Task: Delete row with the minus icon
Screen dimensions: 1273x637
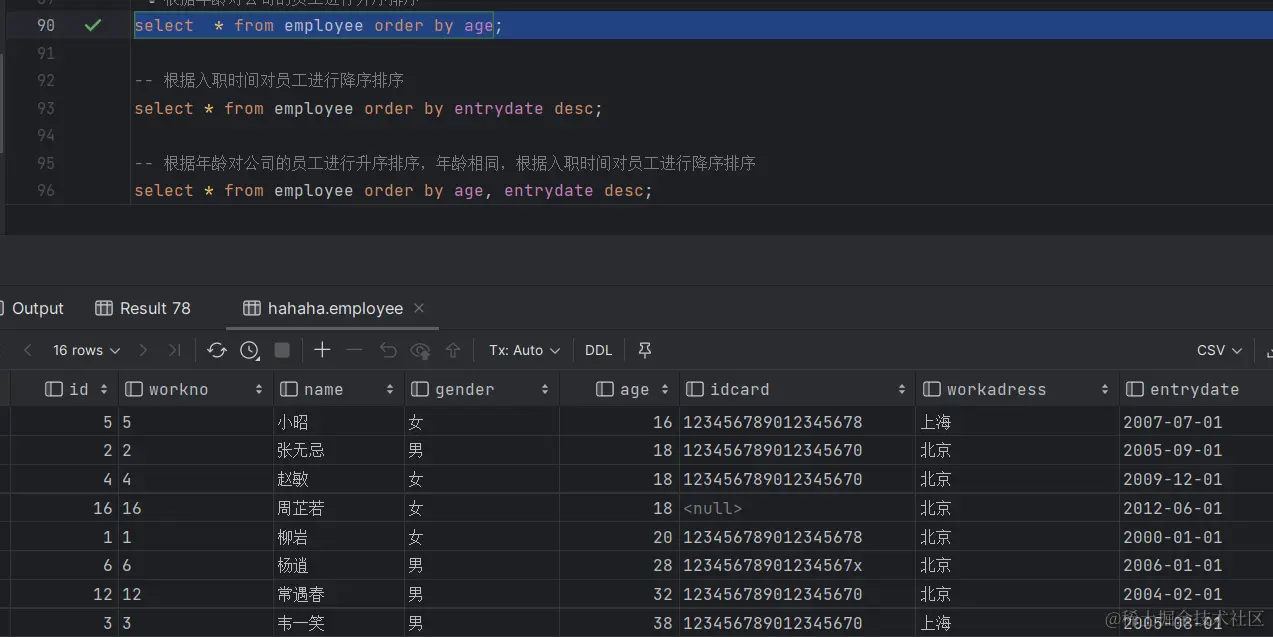Action: click(x=354, y=350)
